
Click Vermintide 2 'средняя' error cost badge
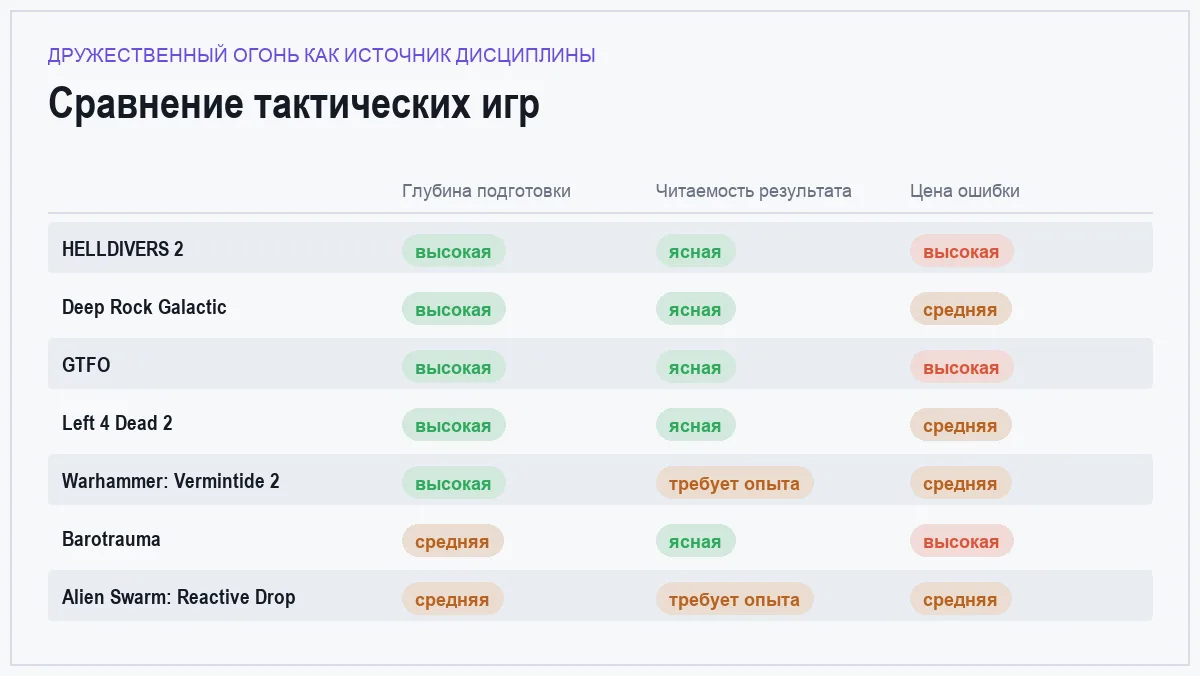(x=961, y=483)
